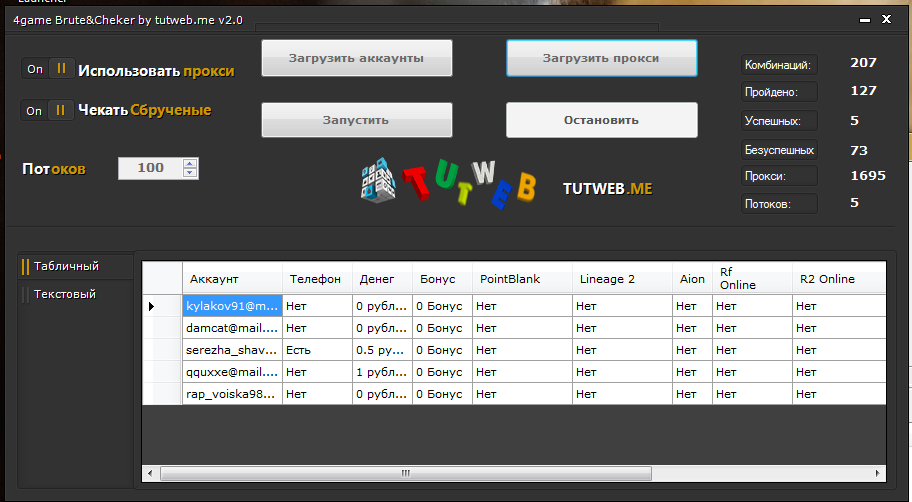This screenshot has height=502, width=912.
Task: Minimize the 4game Brute&Cheker window
Action: pos(865,20)
